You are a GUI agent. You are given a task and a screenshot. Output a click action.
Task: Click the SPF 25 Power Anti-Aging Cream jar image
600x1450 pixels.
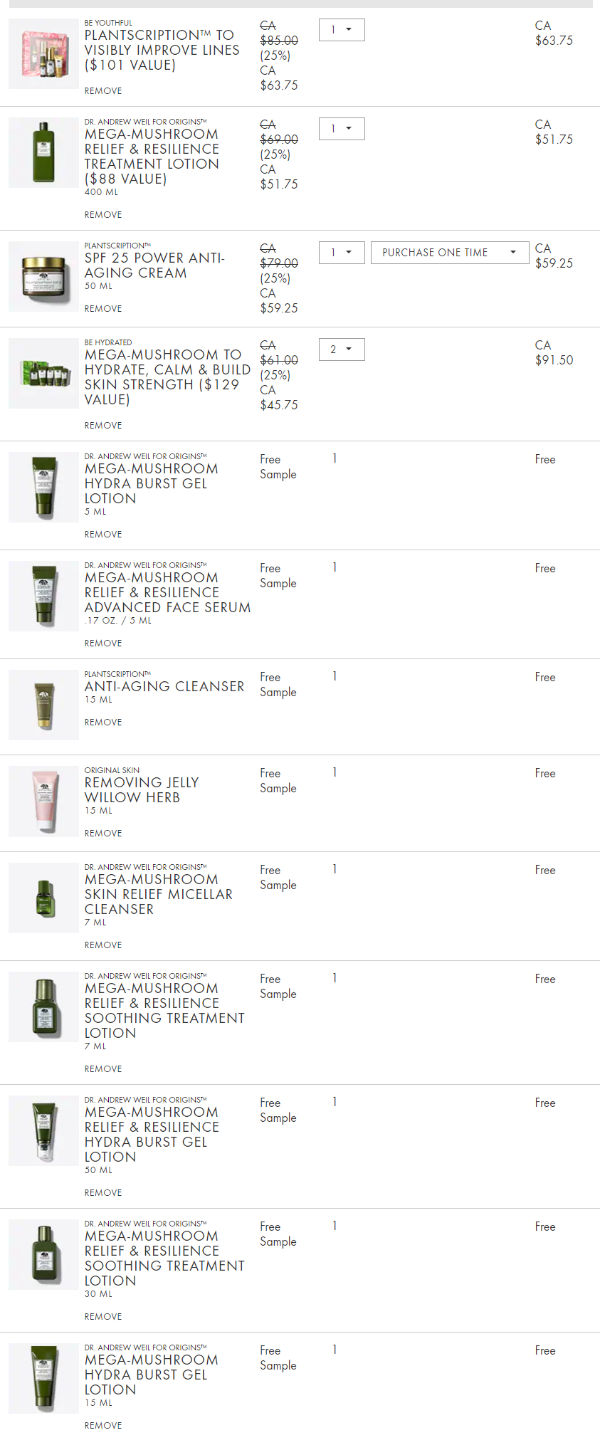pos(43,276)
